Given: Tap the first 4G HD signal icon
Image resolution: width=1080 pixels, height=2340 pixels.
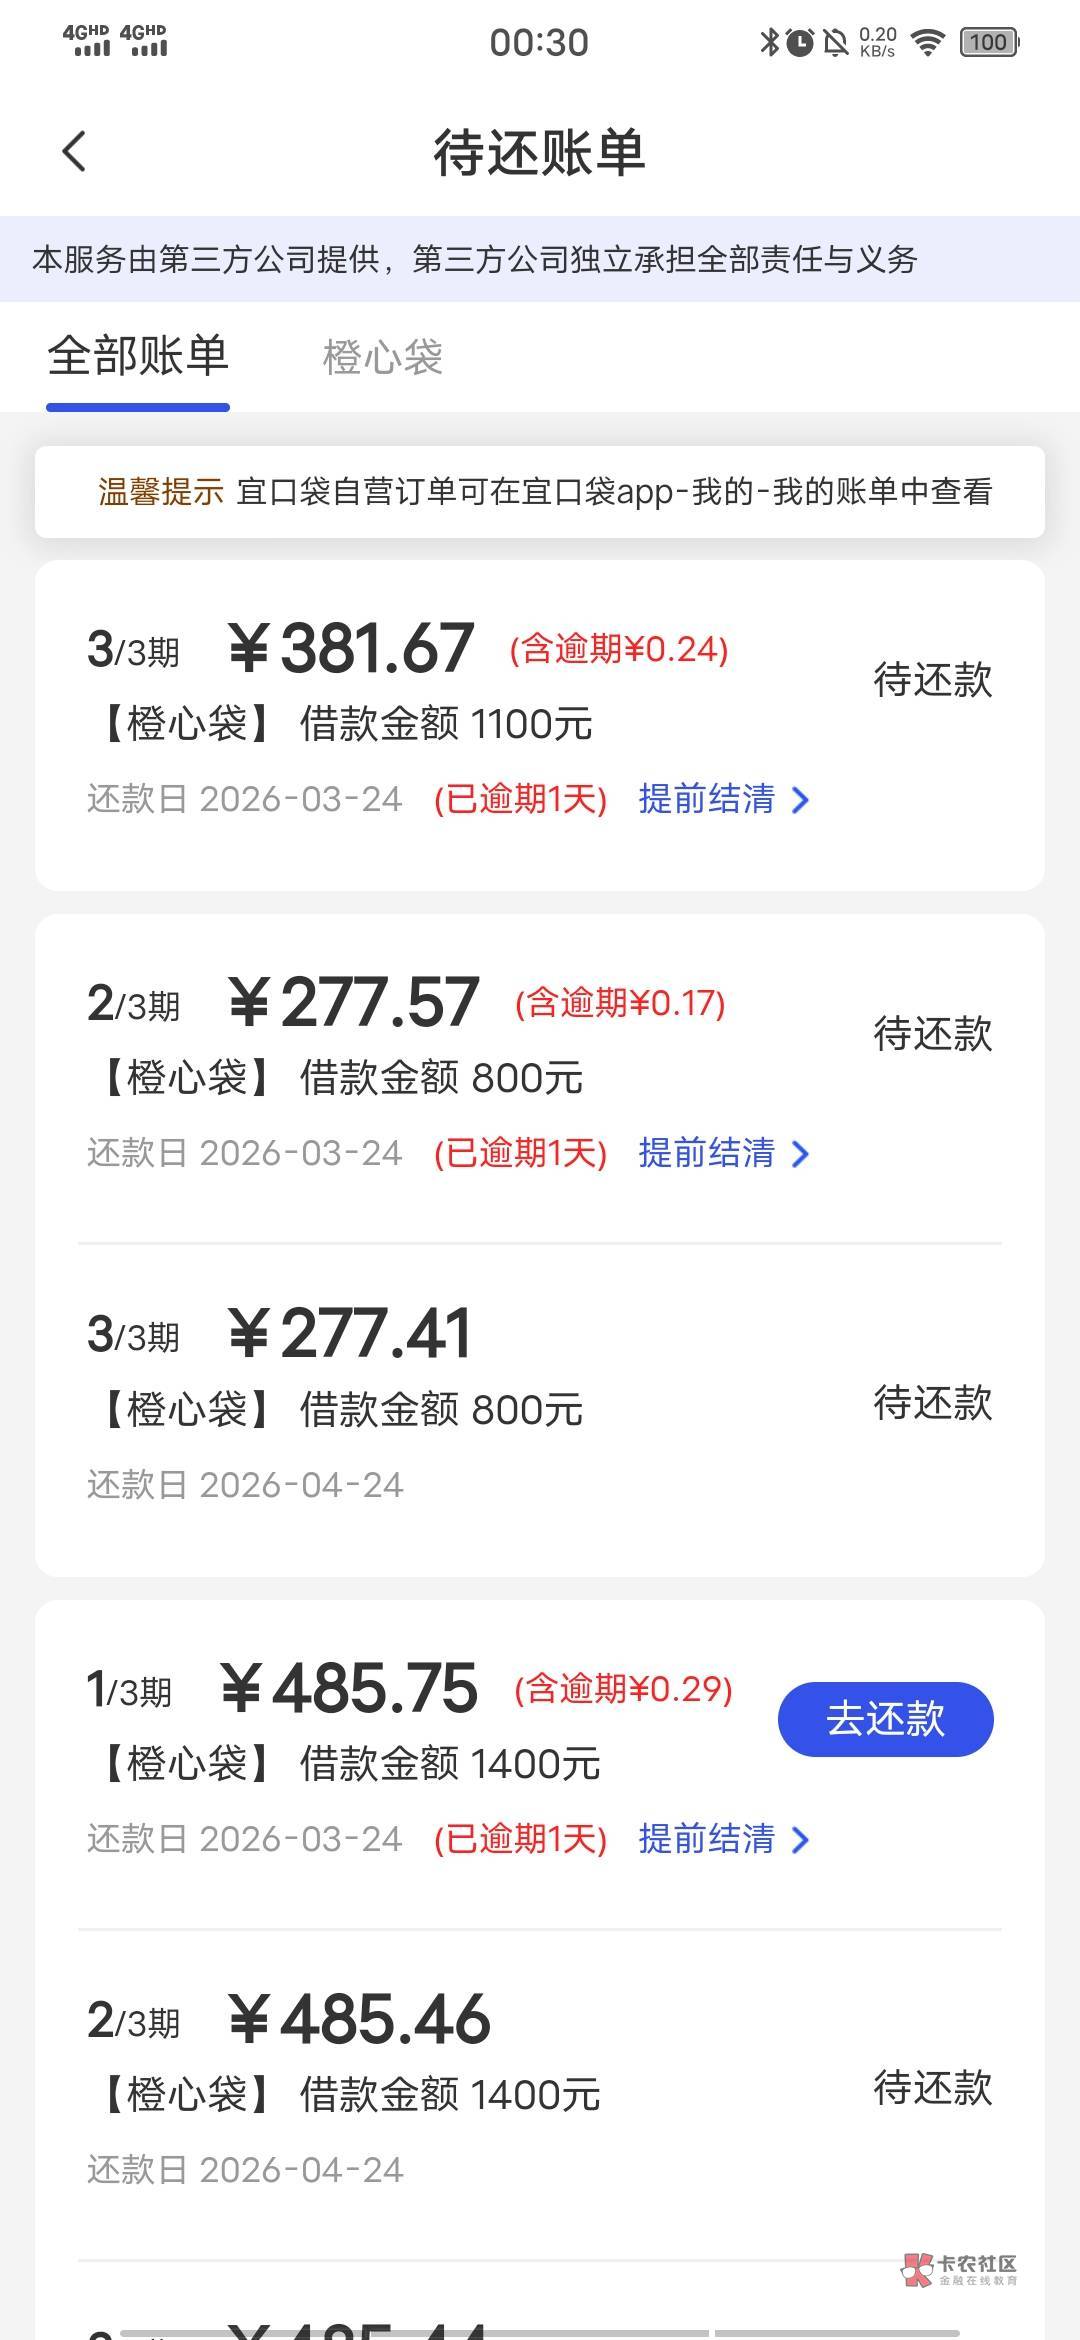Looking at the screenshot, I should click(86, 41).
